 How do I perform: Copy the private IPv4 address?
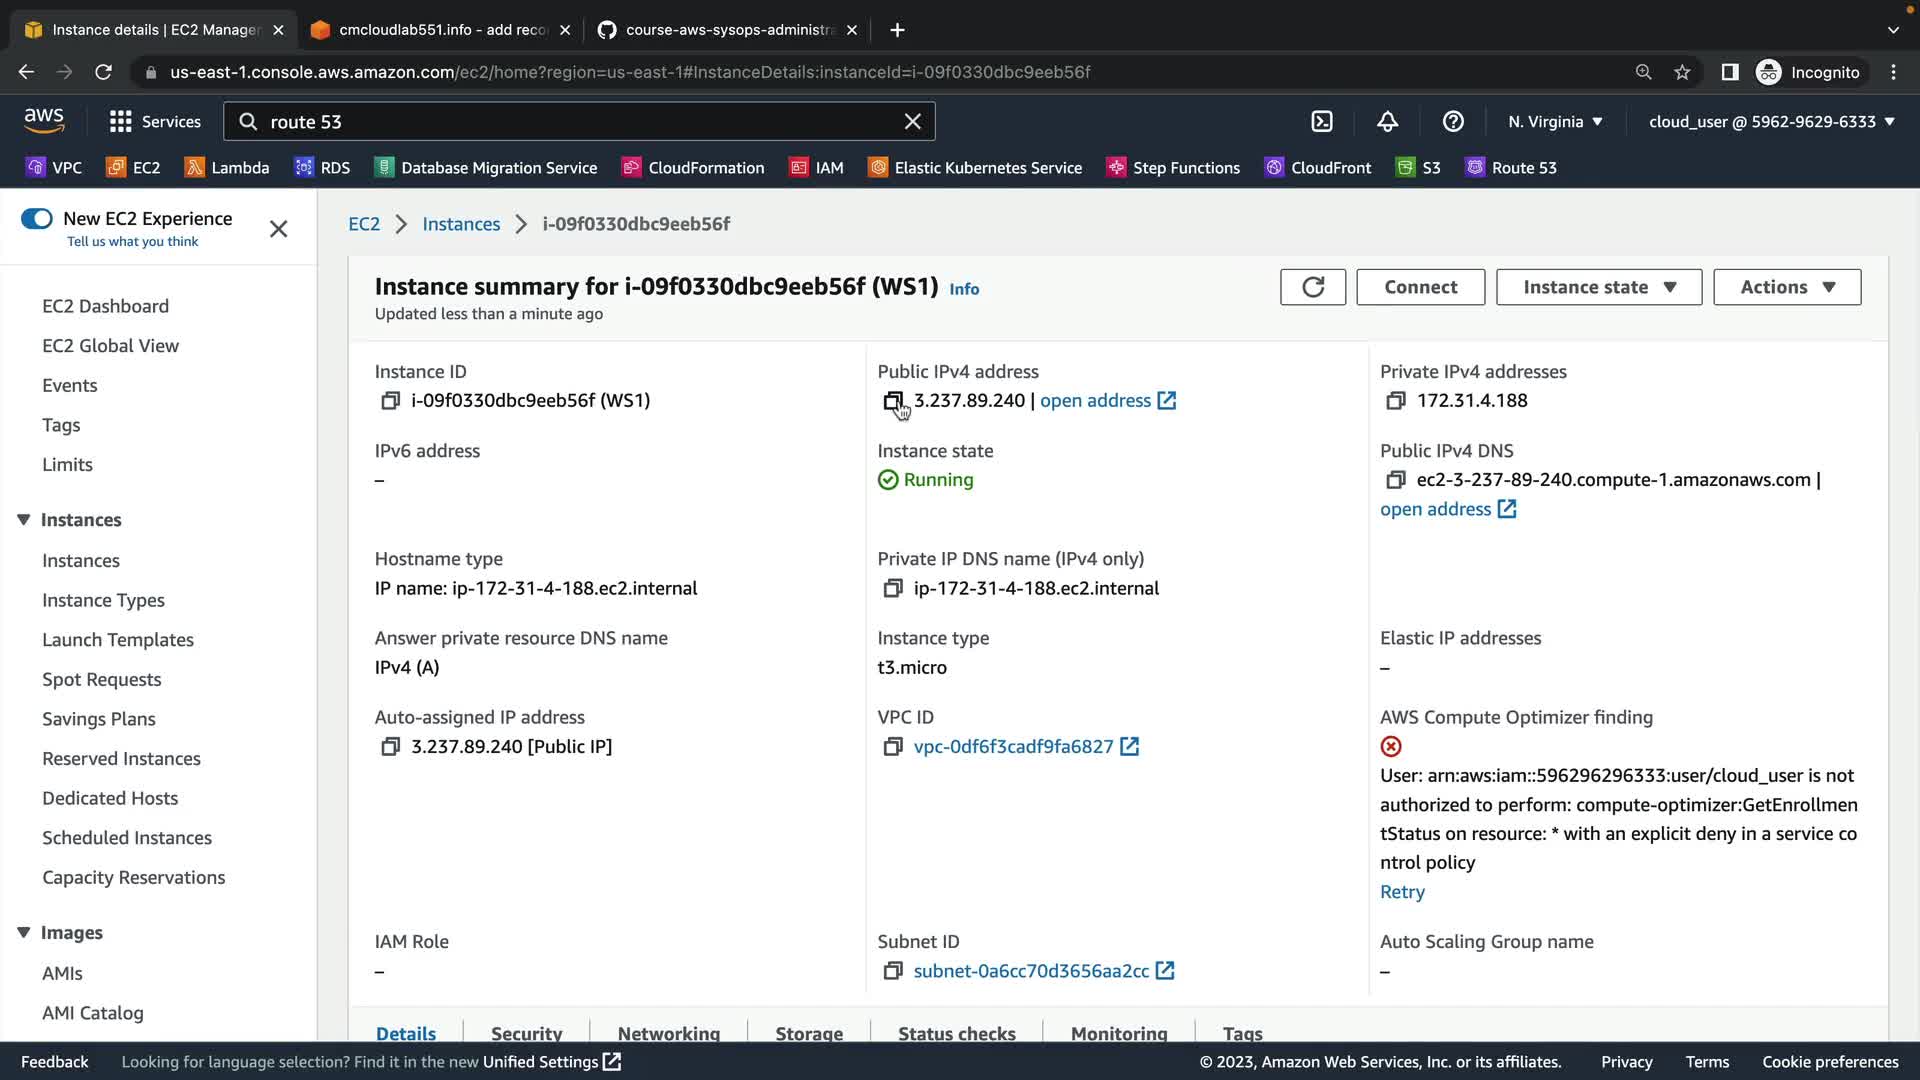1395,401
